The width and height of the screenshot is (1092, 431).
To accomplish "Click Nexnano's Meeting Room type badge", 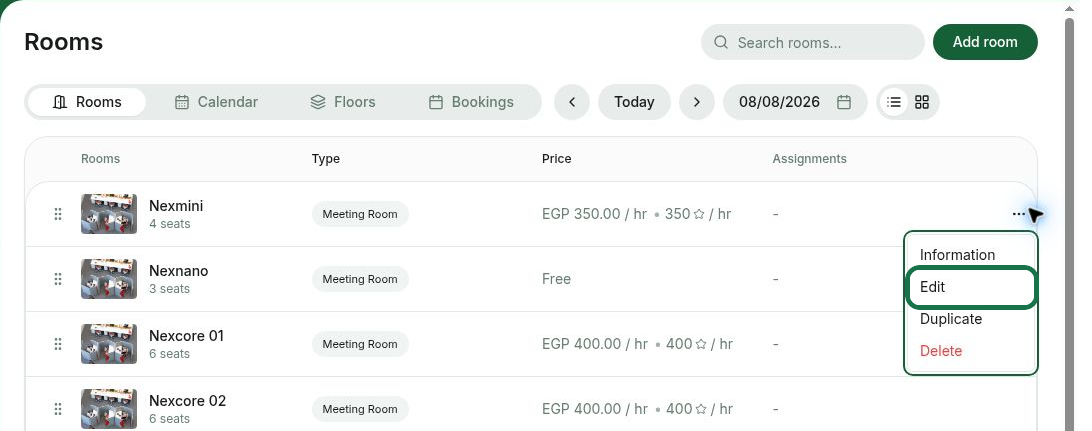I will tap(360, 279).
